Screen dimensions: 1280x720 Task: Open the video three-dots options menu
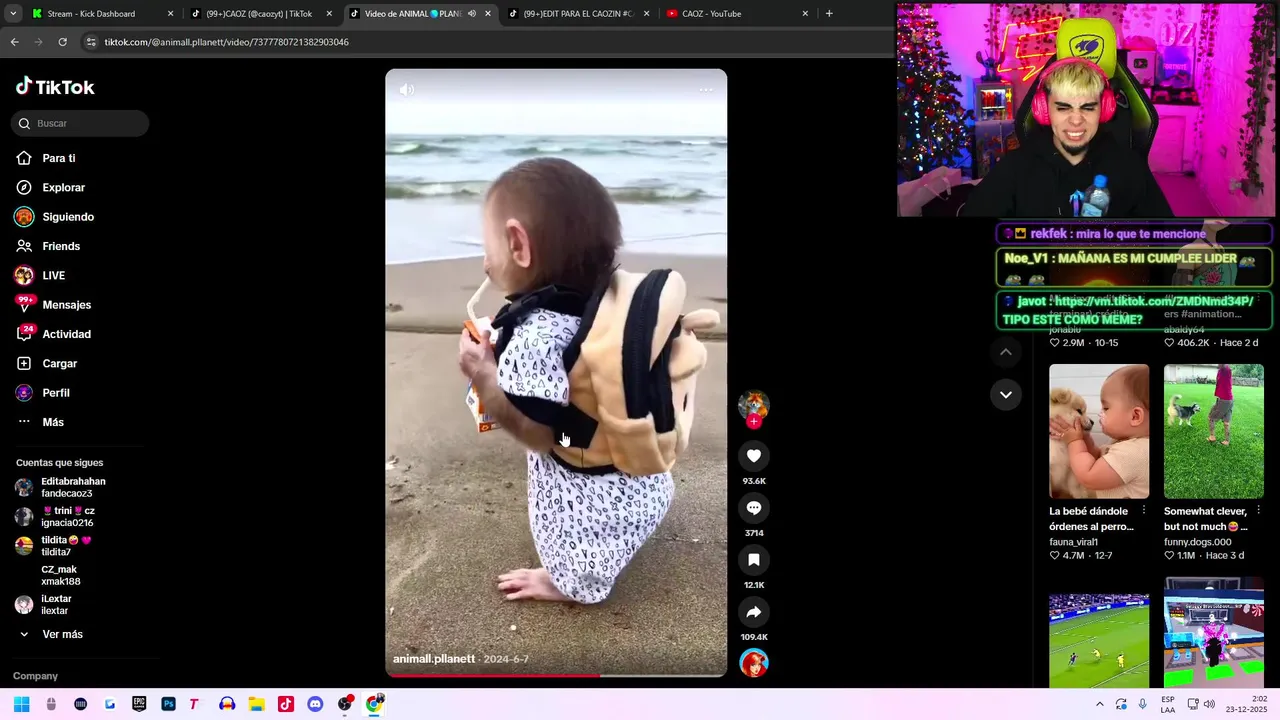(706, 90)
